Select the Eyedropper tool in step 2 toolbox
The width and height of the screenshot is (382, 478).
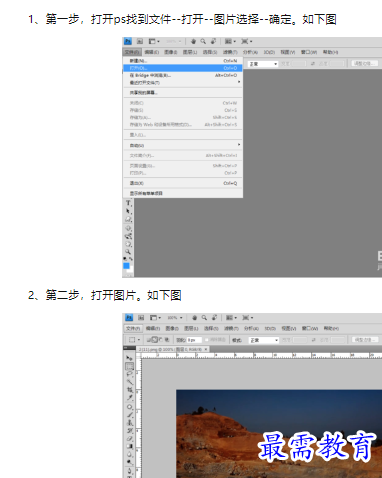pyautogui.click(x=129, y=398)
